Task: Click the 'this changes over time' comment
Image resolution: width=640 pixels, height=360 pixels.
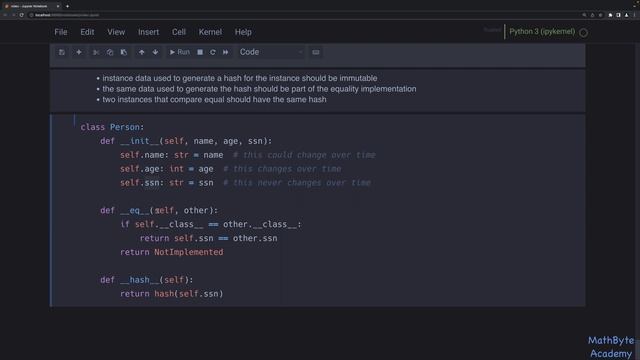Action: [282, 169]
